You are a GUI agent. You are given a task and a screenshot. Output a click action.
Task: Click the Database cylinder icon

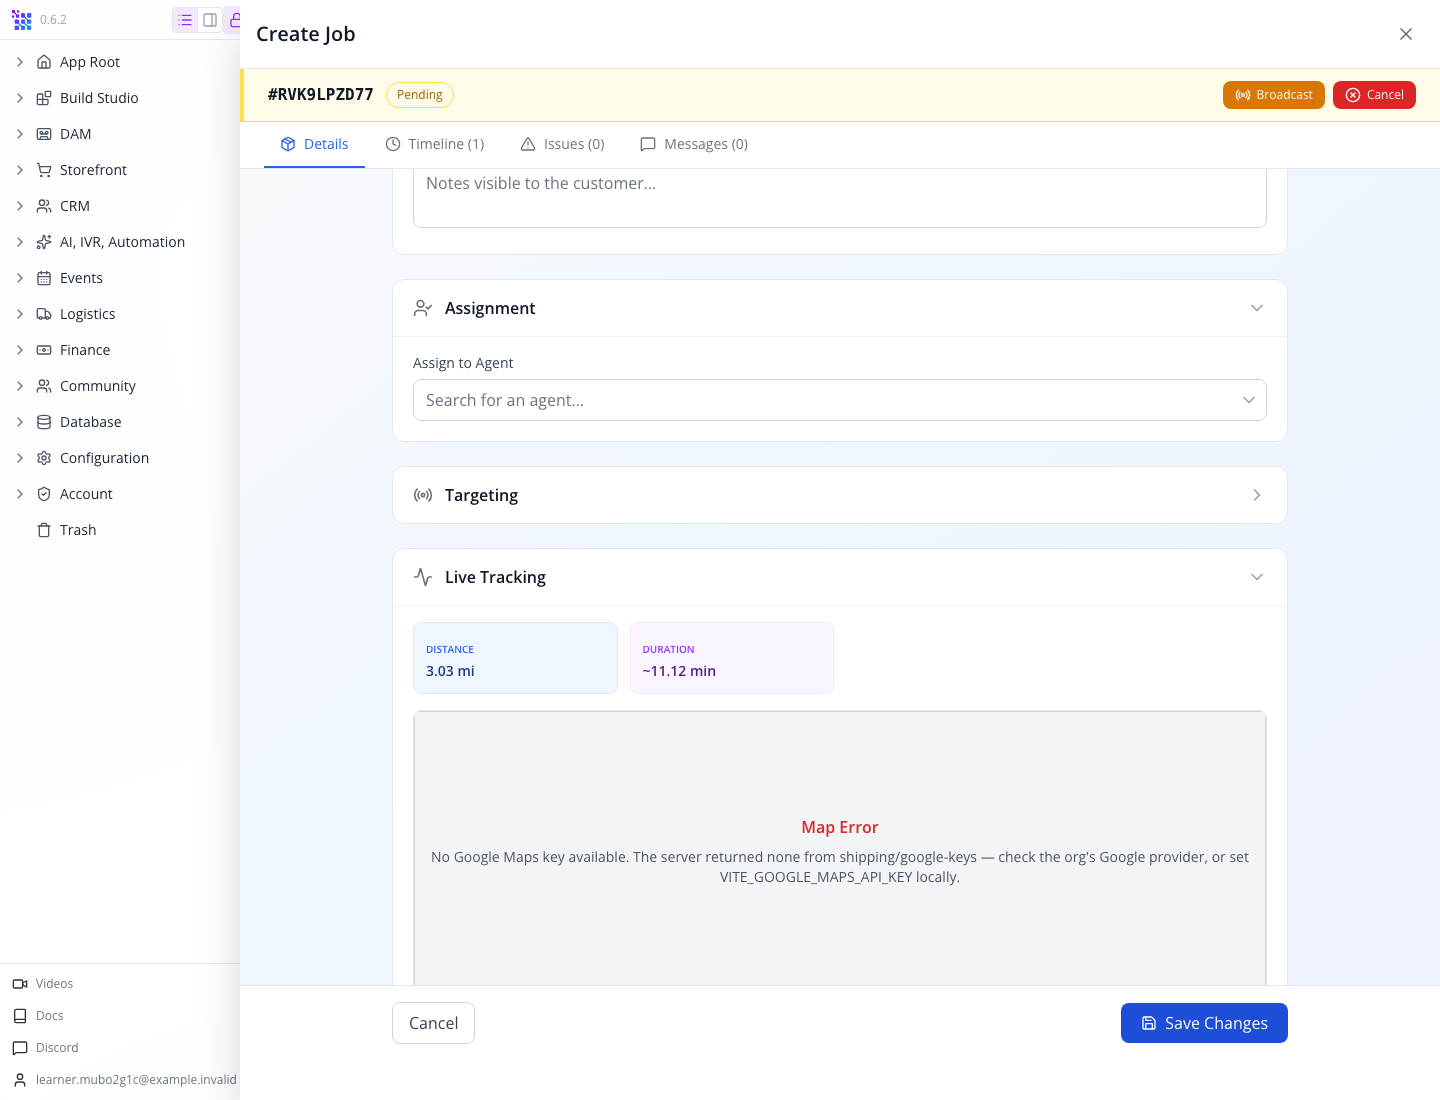tap(44, 422)
